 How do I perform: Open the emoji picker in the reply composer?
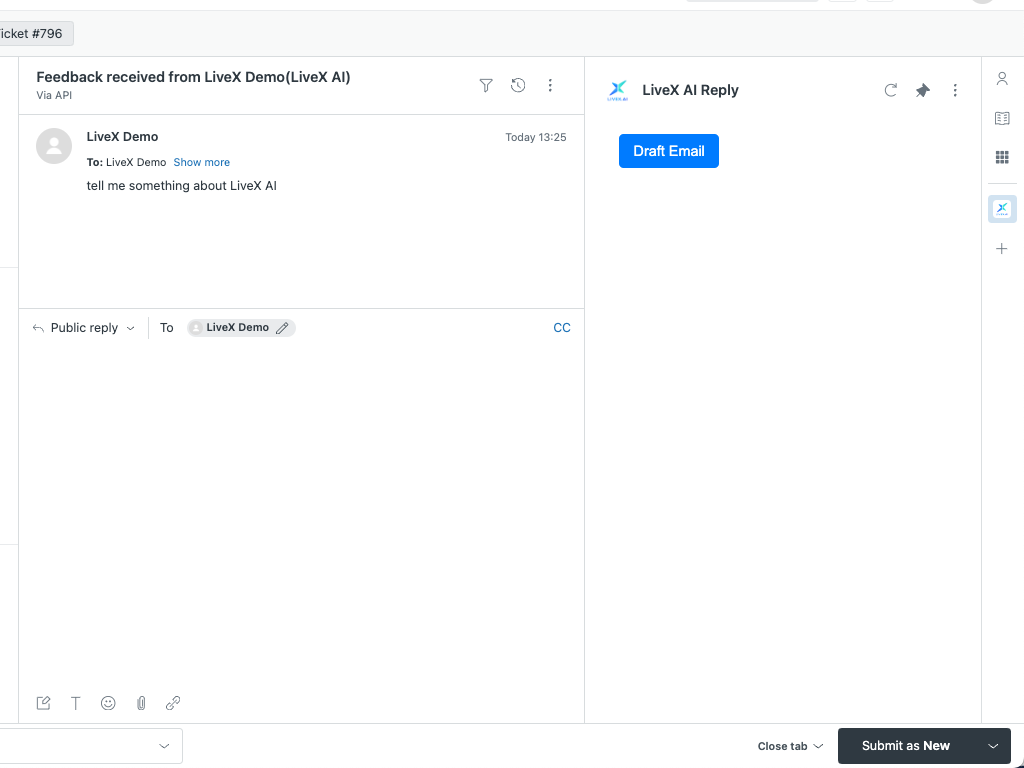tap(108, 703)
